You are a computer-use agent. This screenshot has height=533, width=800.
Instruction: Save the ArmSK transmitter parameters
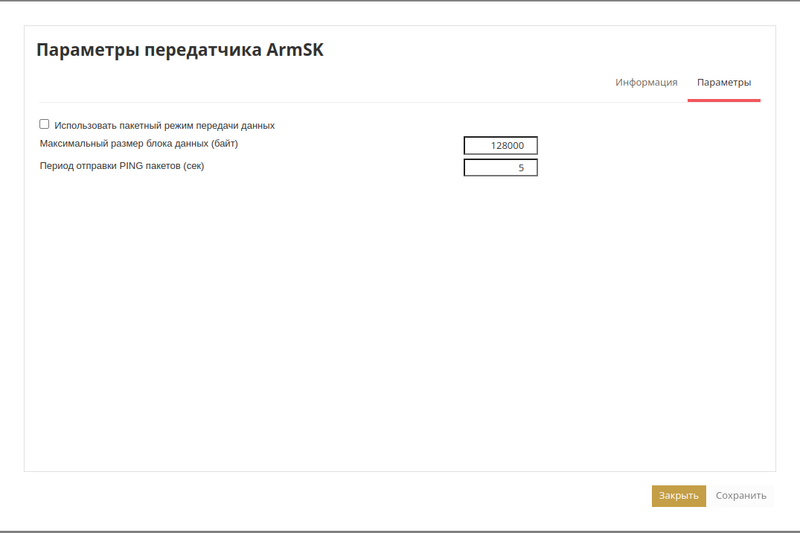point(741,496)
